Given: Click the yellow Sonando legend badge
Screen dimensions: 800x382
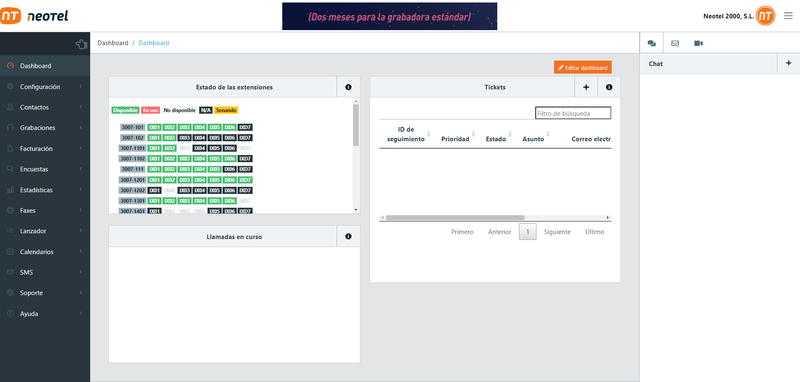Looking at the screenshot, I should click(226, 110).
